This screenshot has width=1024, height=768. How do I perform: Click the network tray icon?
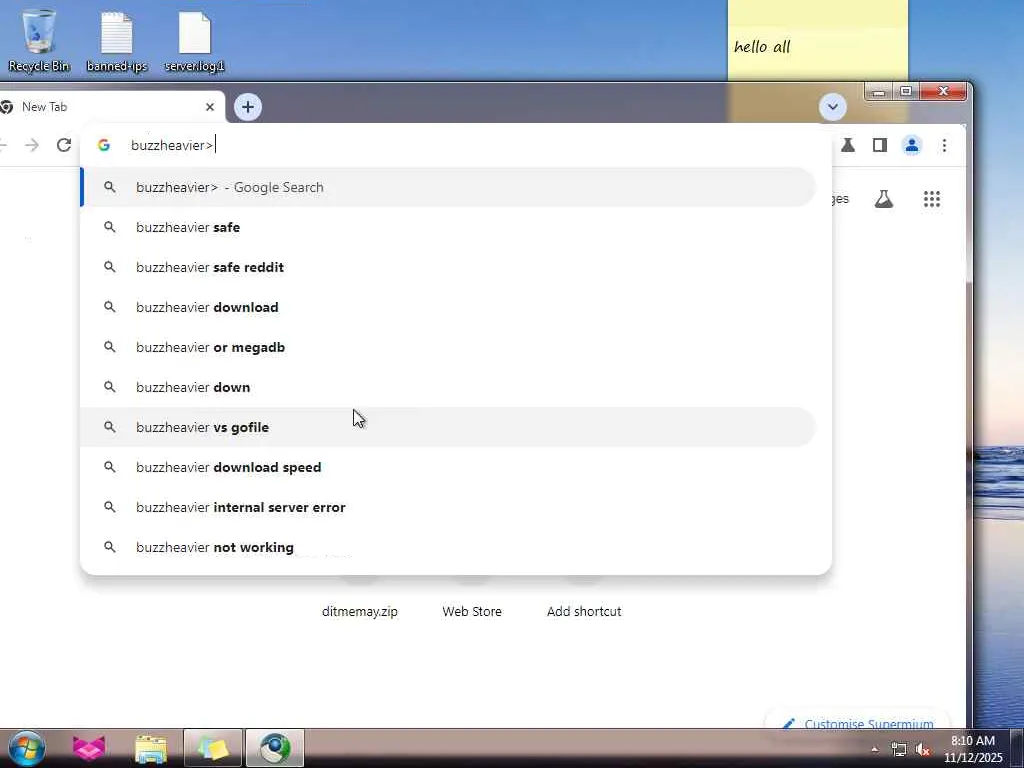coord(899,750)
